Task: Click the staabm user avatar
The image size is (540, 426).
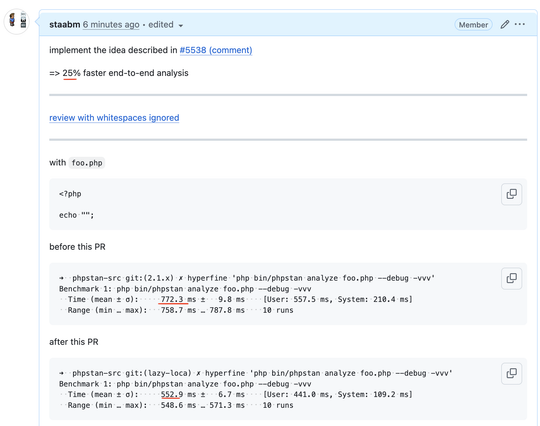Action: coord(17,21)
